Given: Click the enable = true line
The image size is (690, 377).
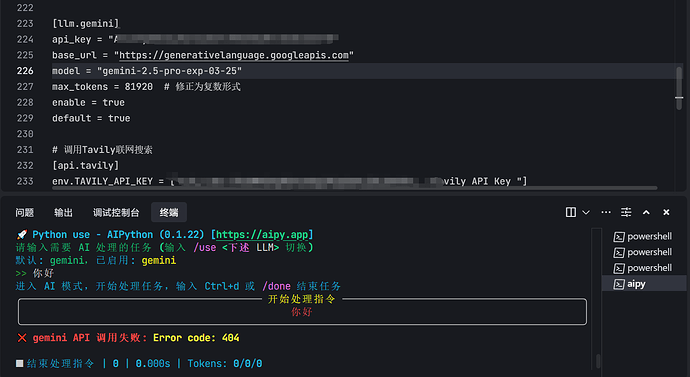Looking at the screenshot, I should click(x=88, y=102).
